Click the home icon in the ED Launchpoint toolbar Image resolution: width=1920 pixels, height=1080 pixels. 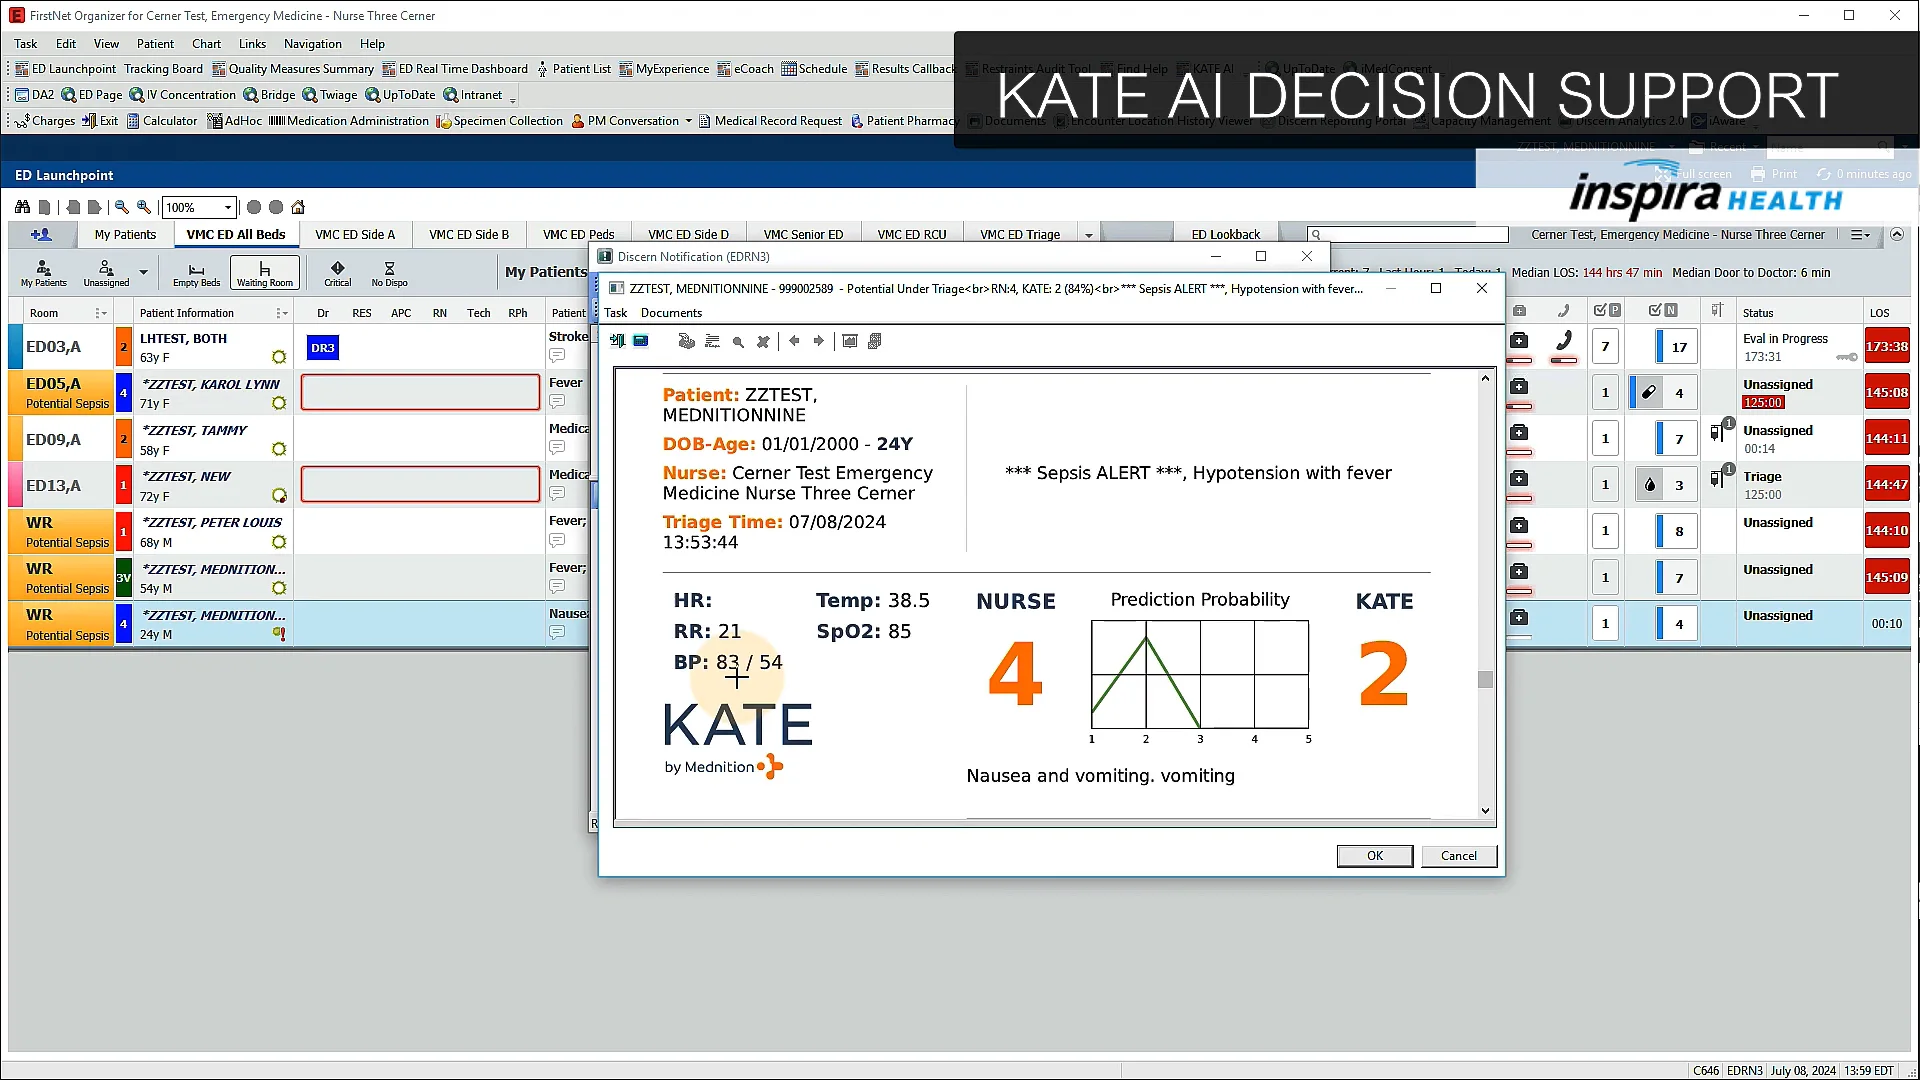[x=298, y=207]
